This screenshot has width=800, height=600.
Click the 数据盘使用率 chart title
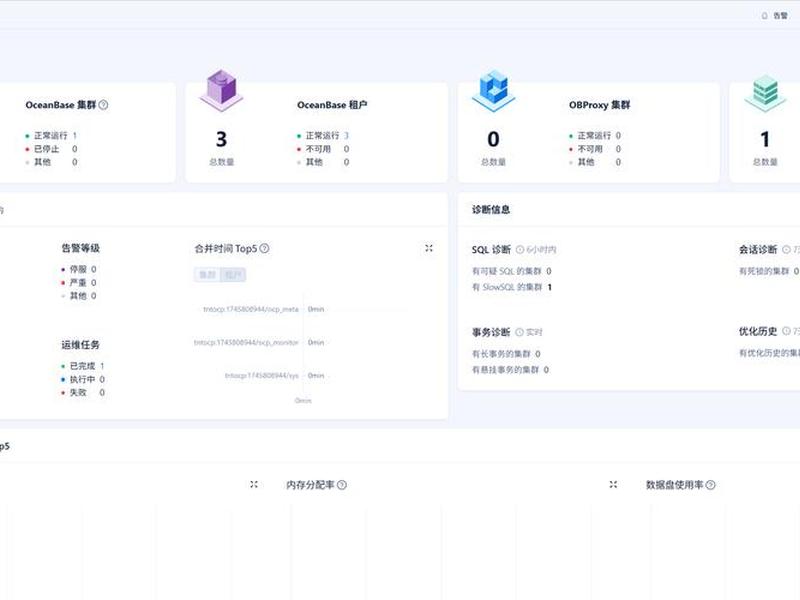674,485
